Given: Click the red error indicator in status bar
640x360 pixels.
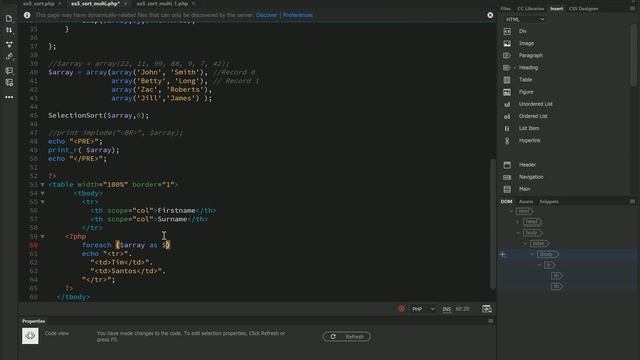Looking at the screenshot, I should [x=402, y=309].
